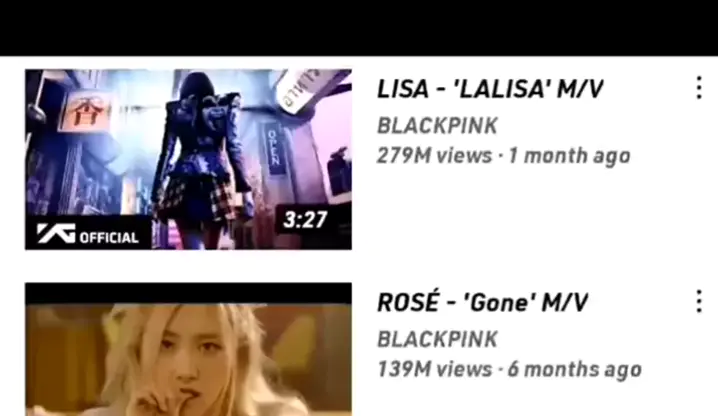The image size is (718, 416).
Task: Click the OPEN sign in the LALISA thumbnail
Action: (273, 148)
